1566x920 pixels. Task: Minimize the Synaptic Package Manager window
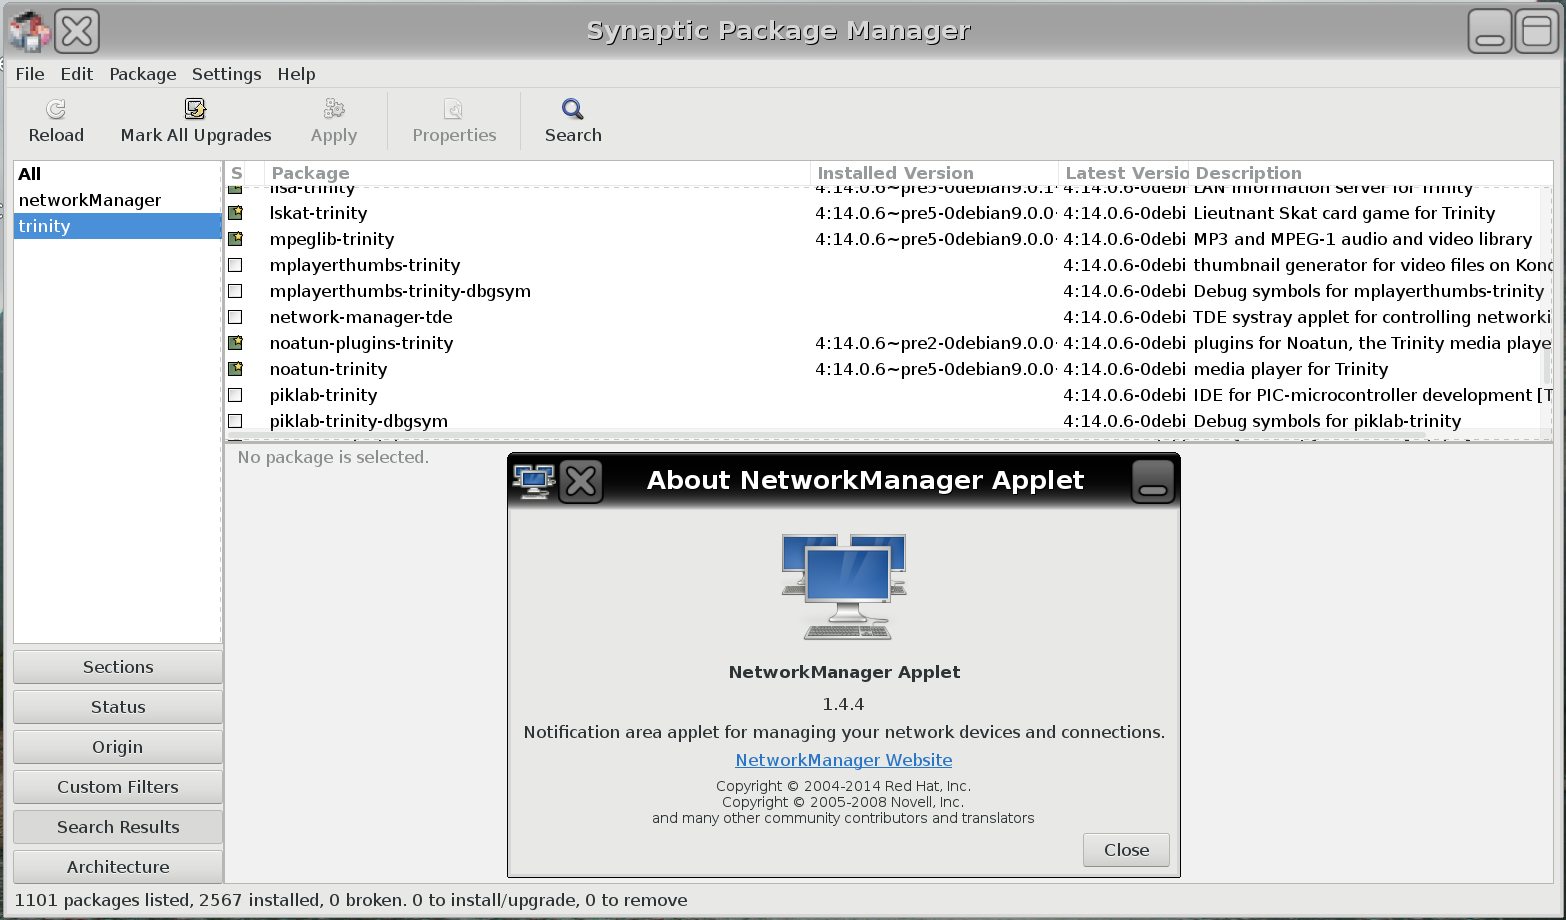(x=1490, y=32)
